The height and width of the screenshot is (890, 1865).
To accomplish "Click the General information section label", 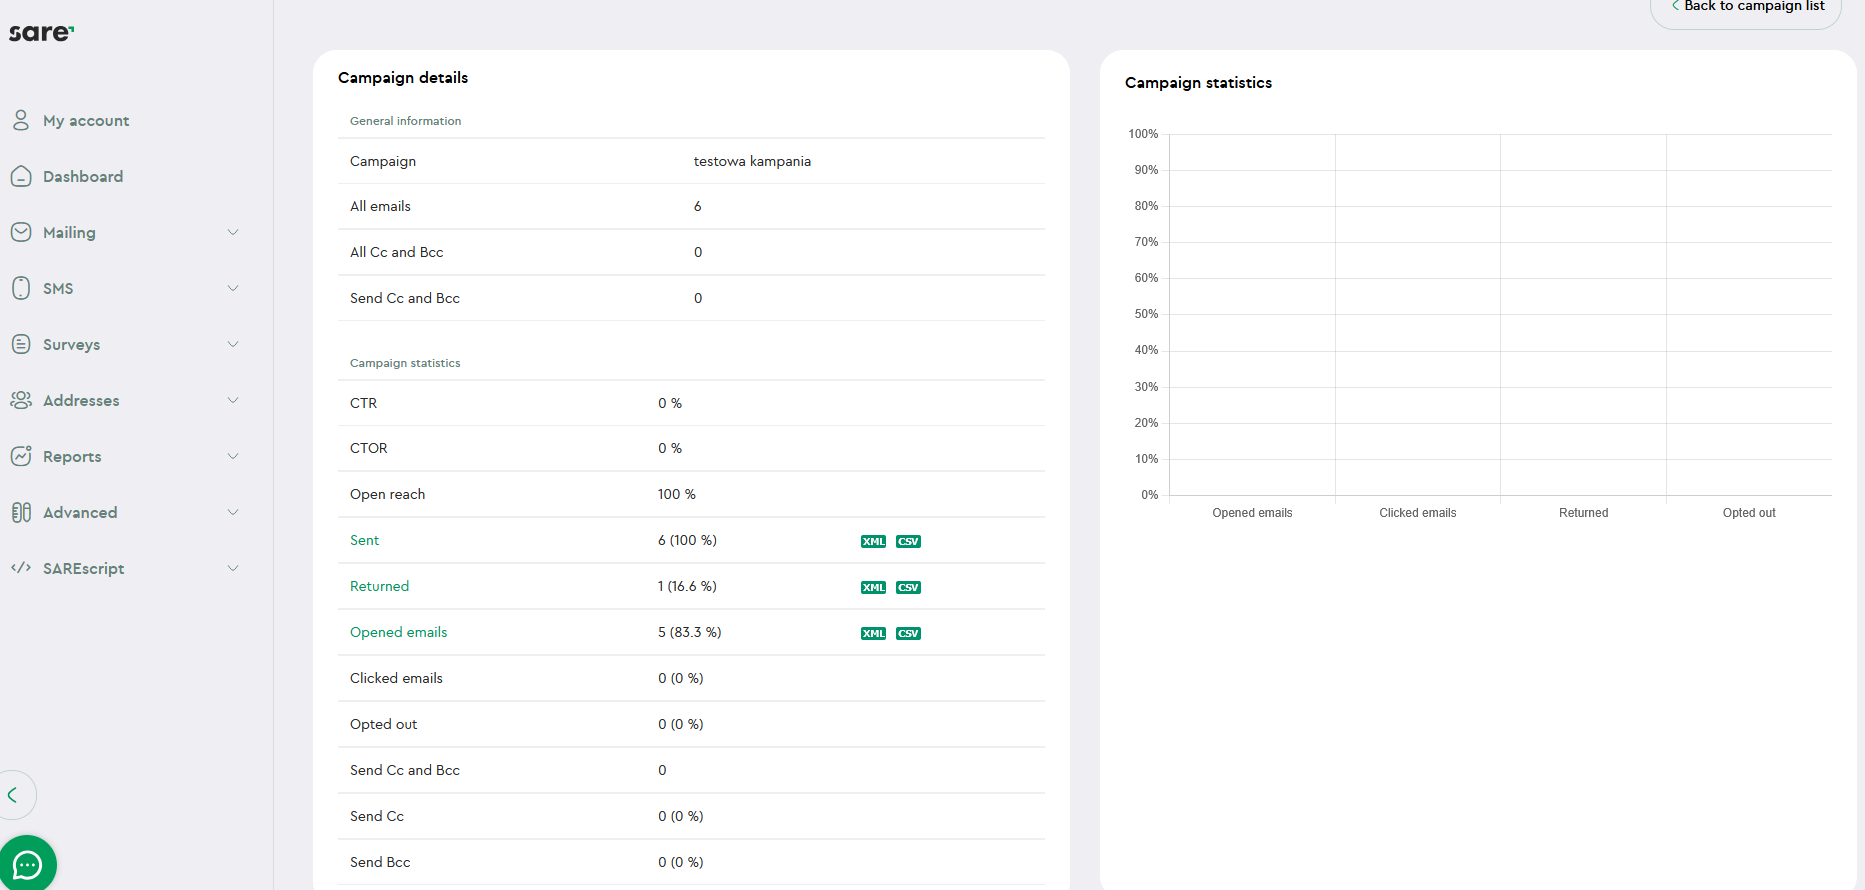I will pyautogui.click(x=405, y=121).
